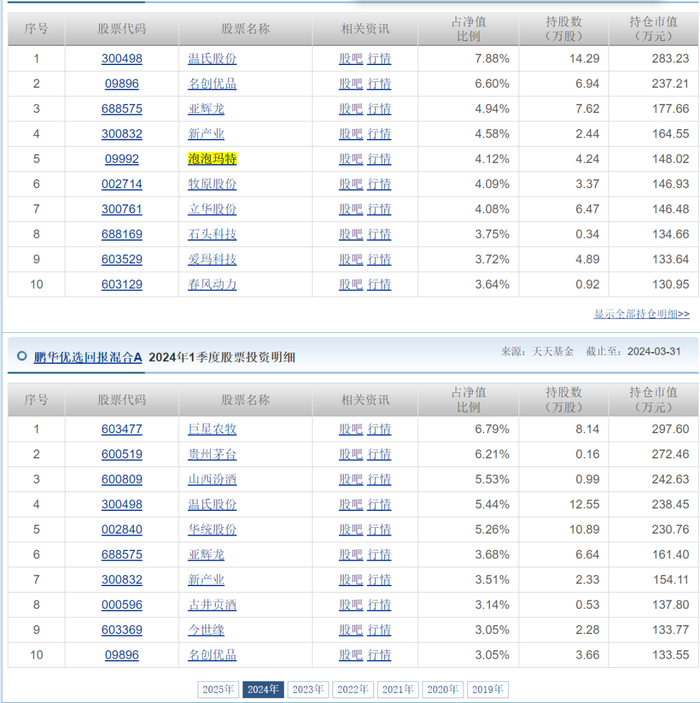Switch to the 2019年 tab
The width and height of the screenshot is (700, 703).
[487, 689]
